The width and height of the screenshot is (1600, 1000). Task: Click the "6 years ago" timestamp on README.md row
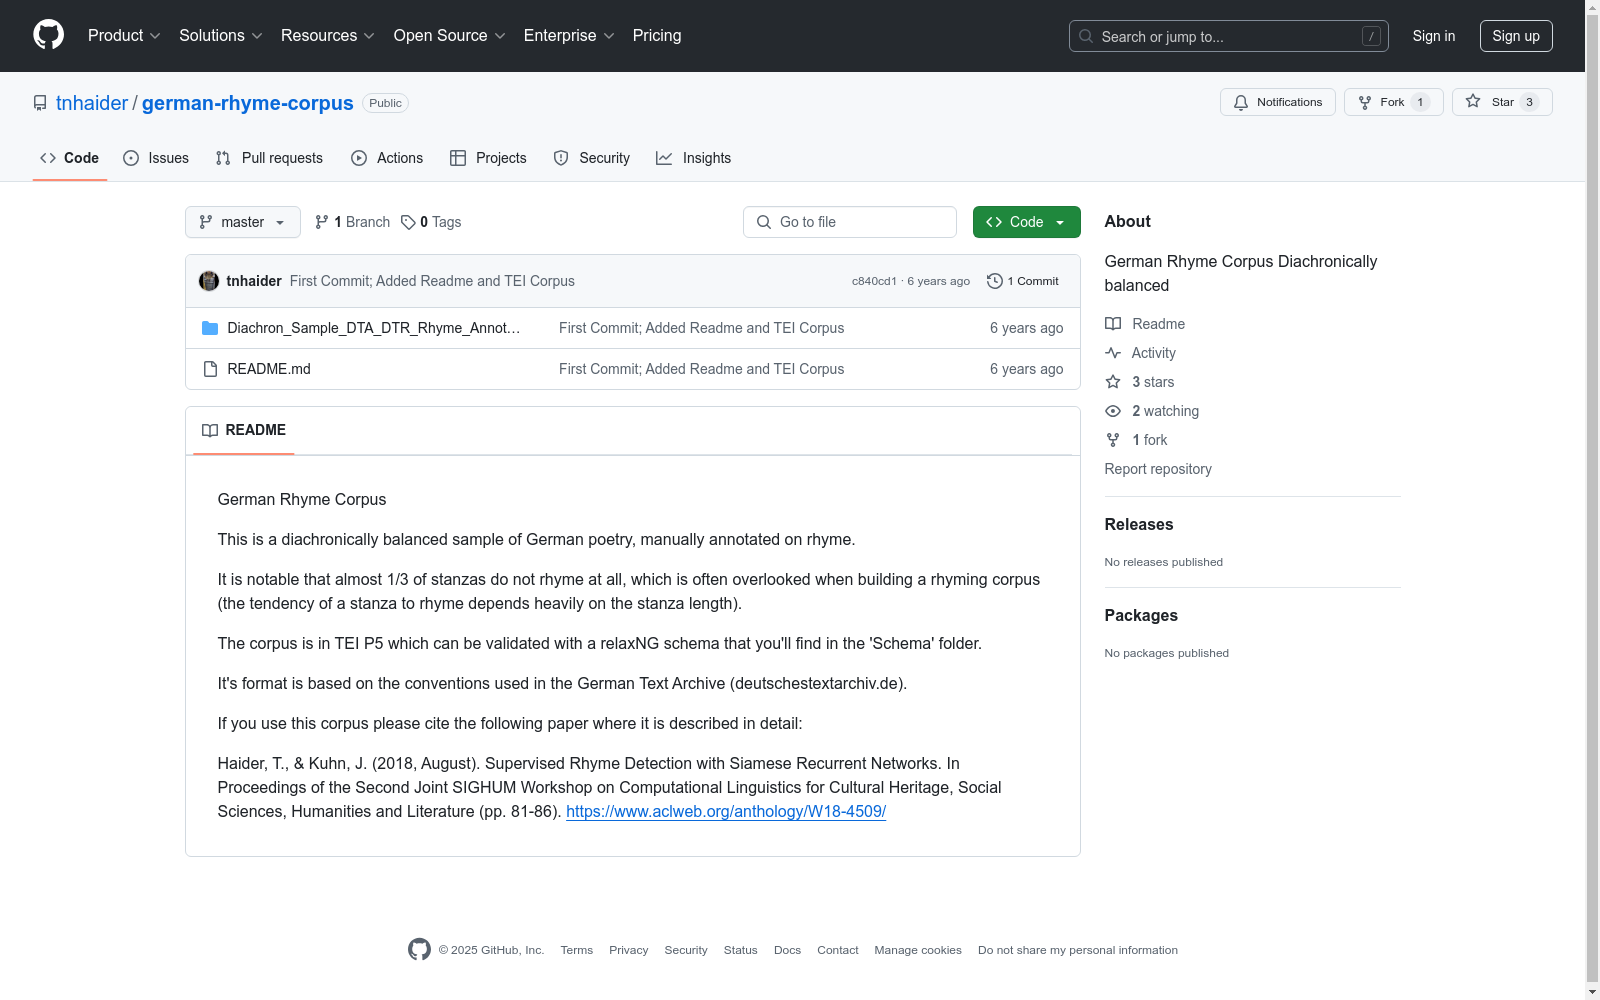pyautogui.click(x=1027, y=369)
